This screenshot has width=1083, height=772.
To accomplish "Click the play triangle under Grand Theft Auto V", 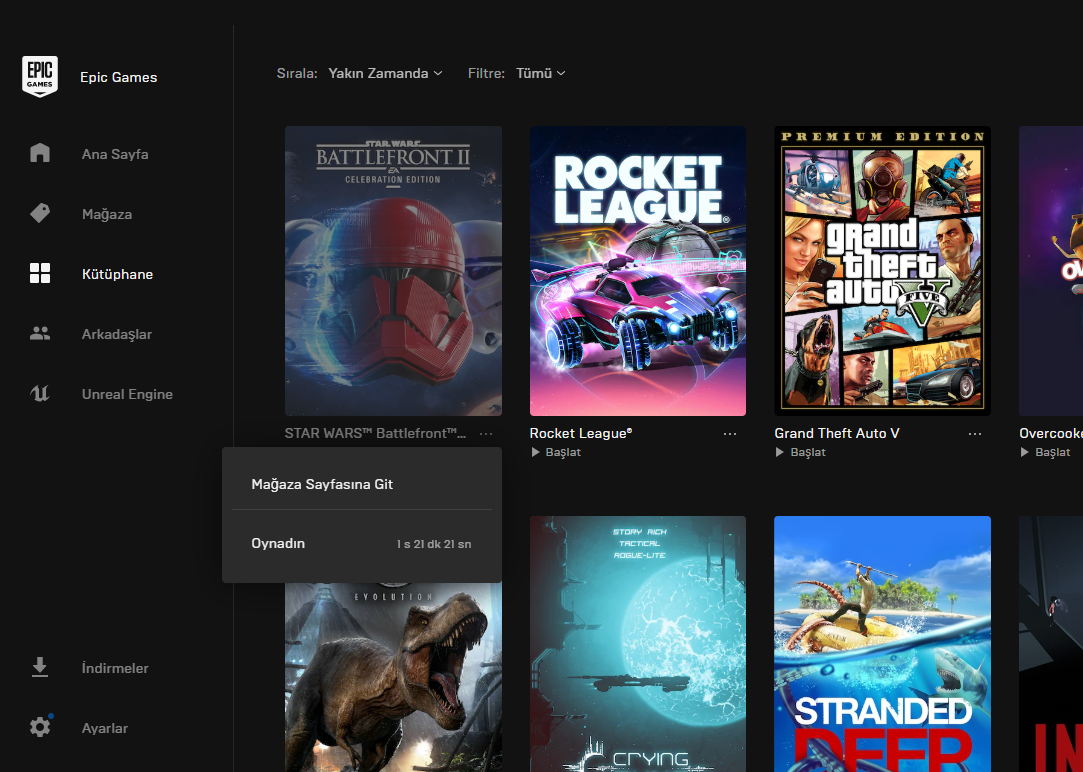I will (780, 452).
